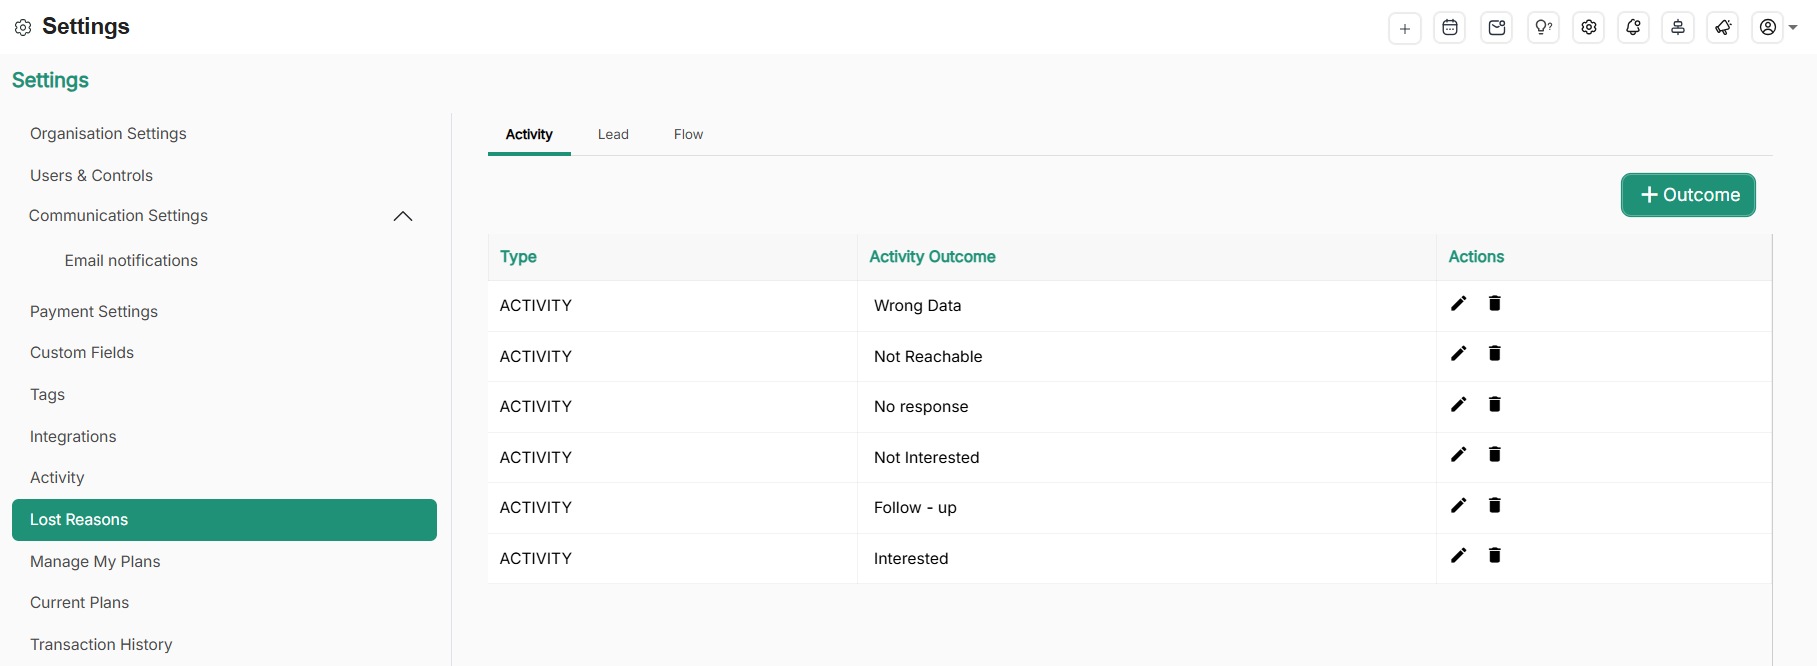Open the user profile dropdown arrow
The image size is (1817, 666).
(1793, 28)
